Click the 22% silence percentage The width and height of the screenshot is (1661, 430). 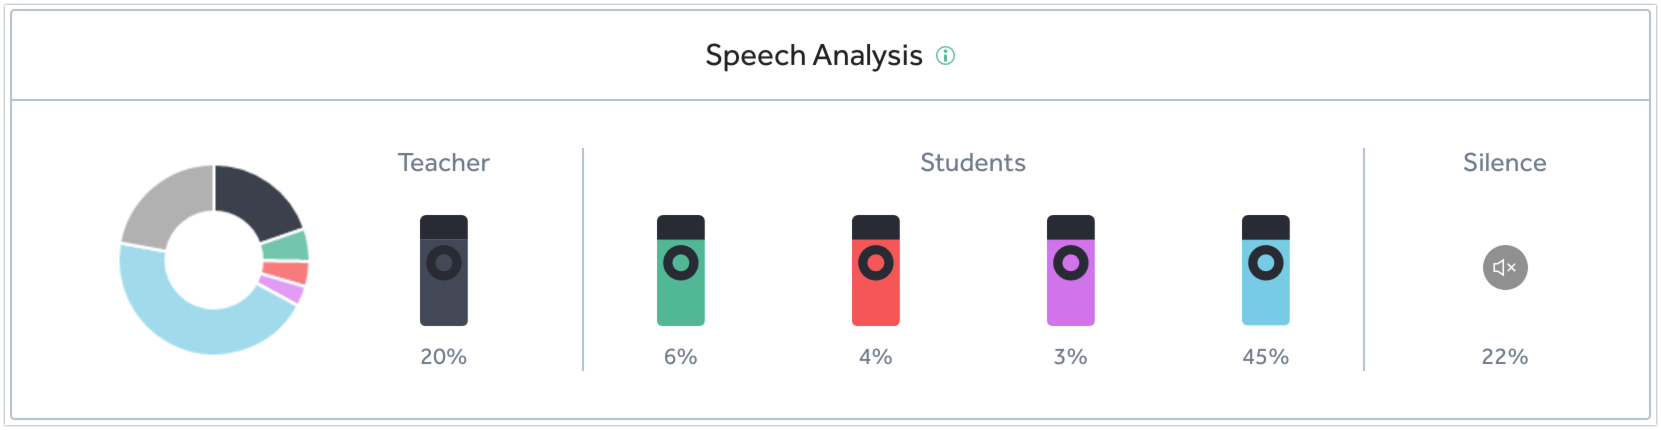pos(1504,357)
